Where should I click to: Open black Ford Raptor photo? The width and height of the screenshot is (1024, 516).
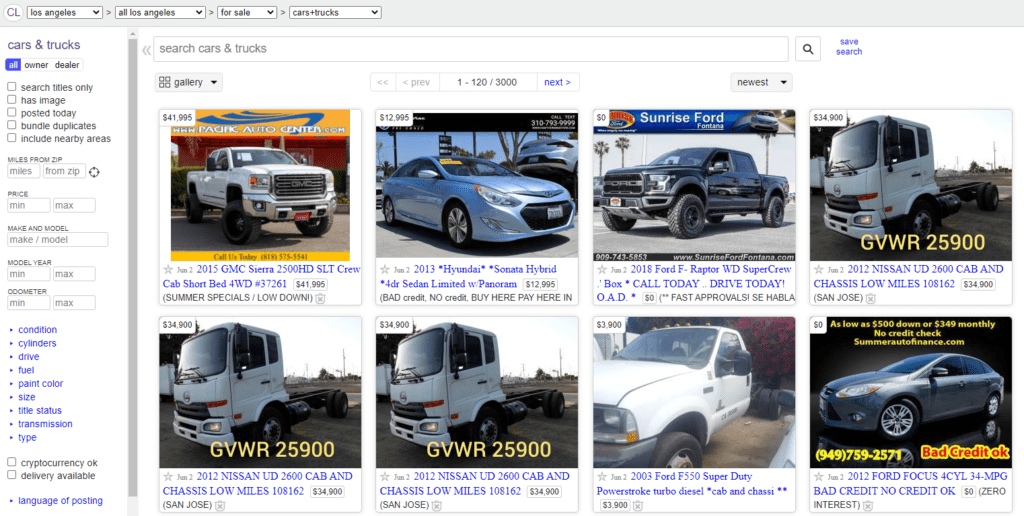point(694,185)
